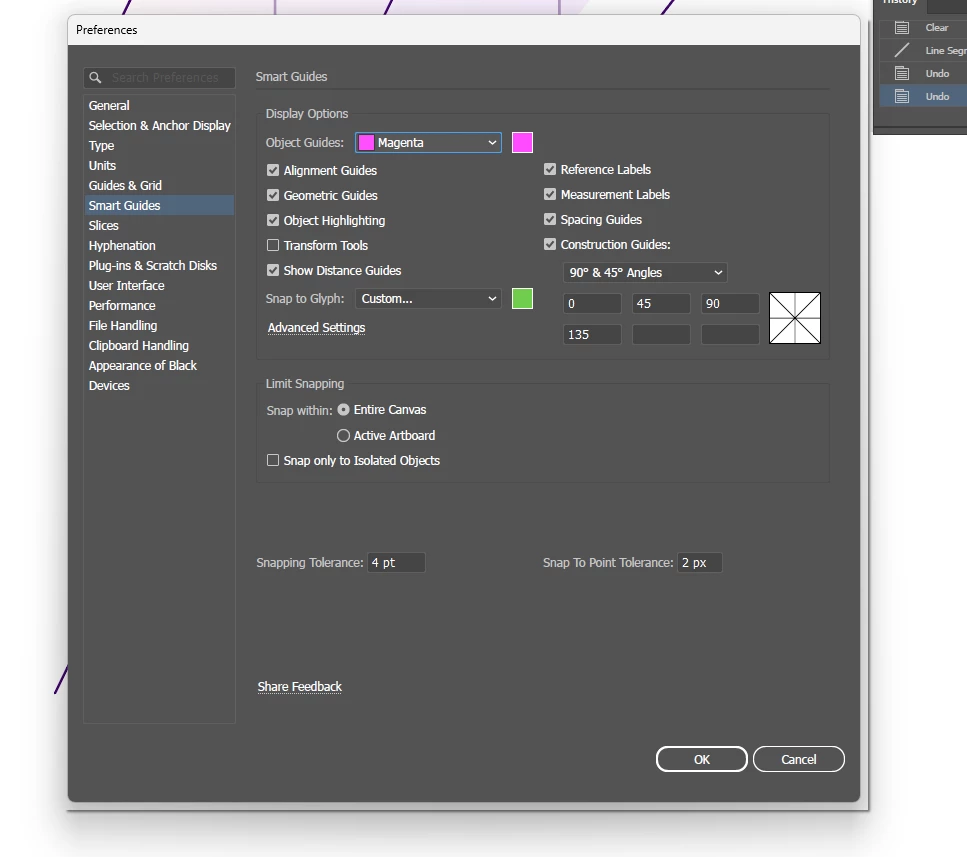Open Snap to Glyph dropdown

click(x=428, y=298)
